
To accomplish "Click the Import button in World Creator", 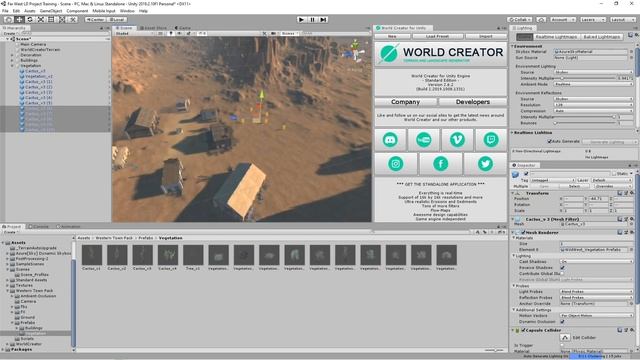I will [485, 36].
